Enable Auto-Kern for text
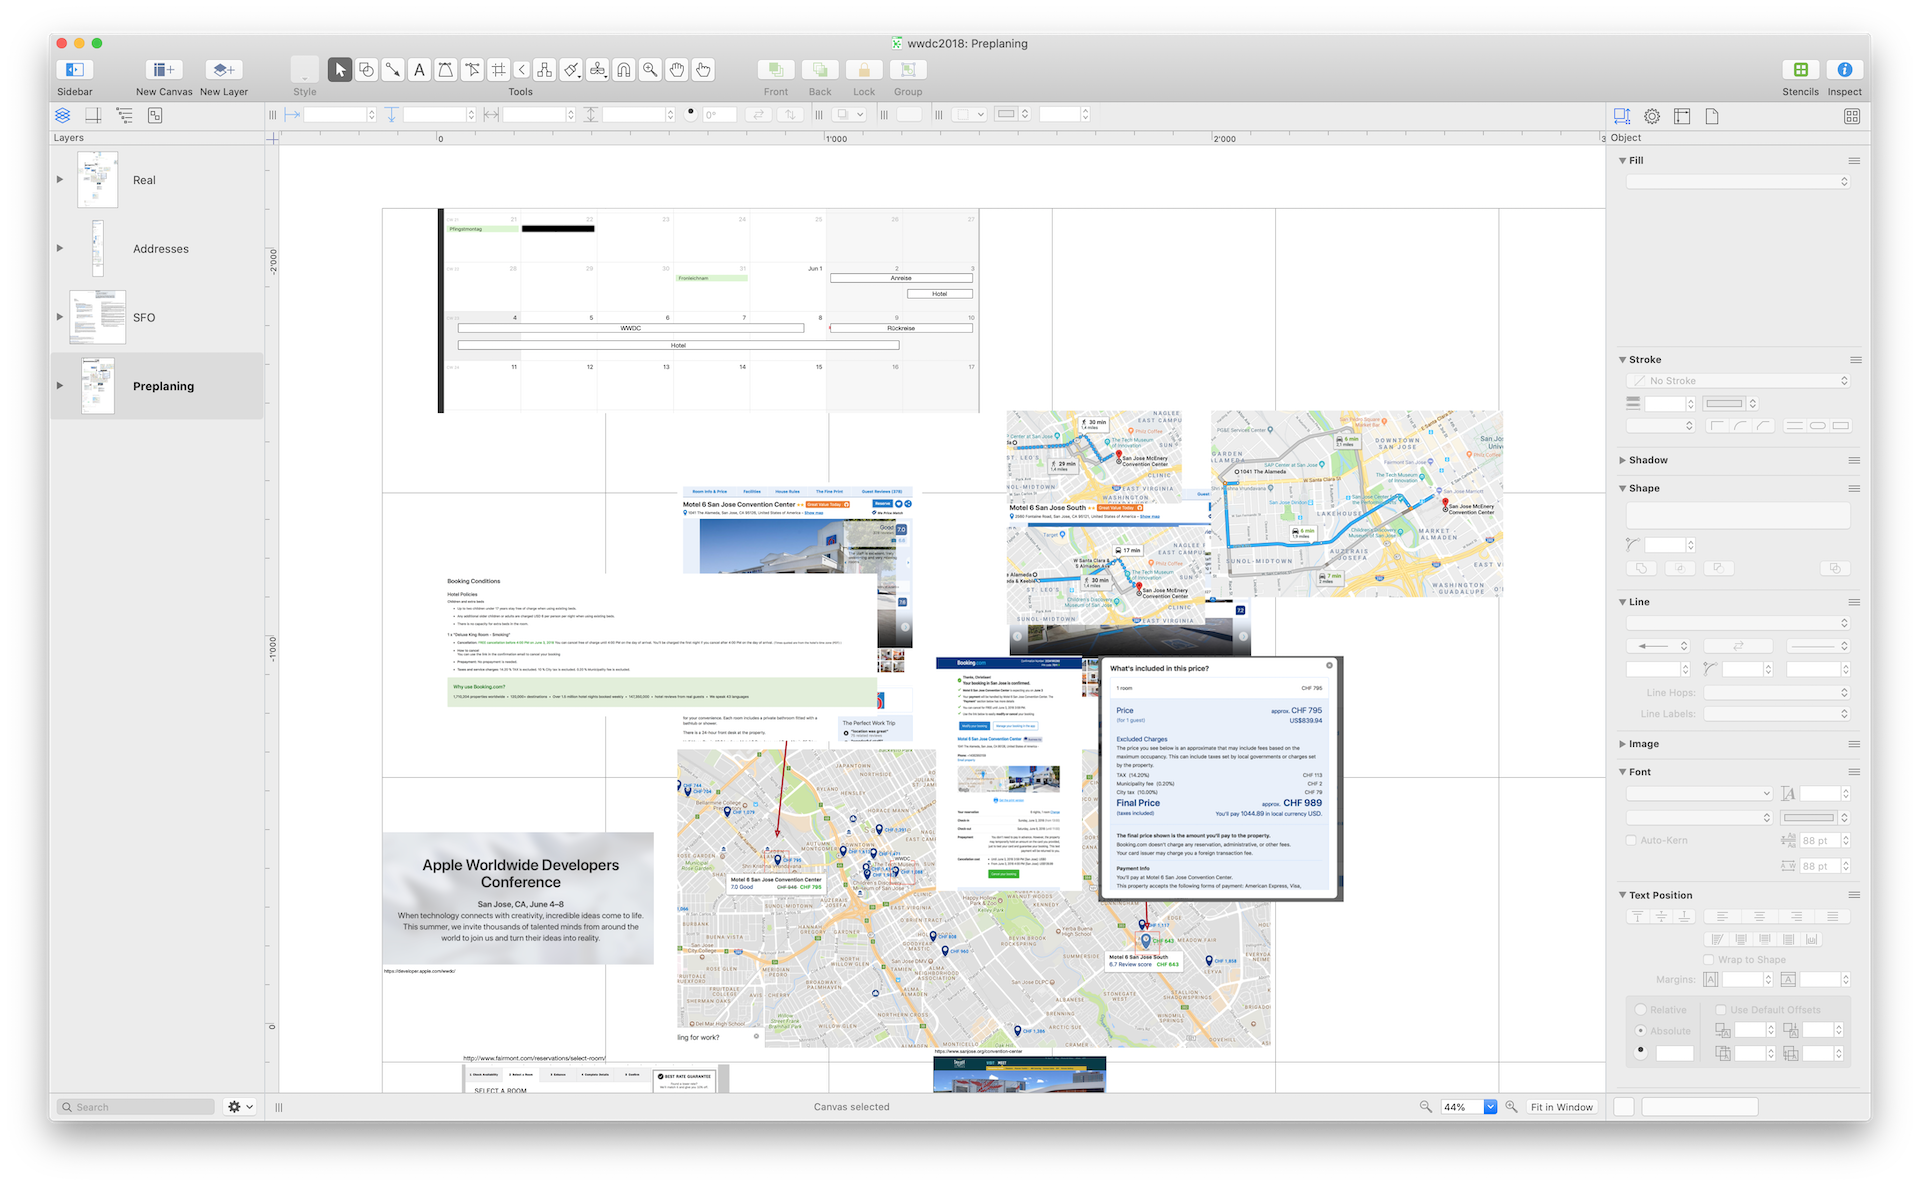 coord(1629,840)
